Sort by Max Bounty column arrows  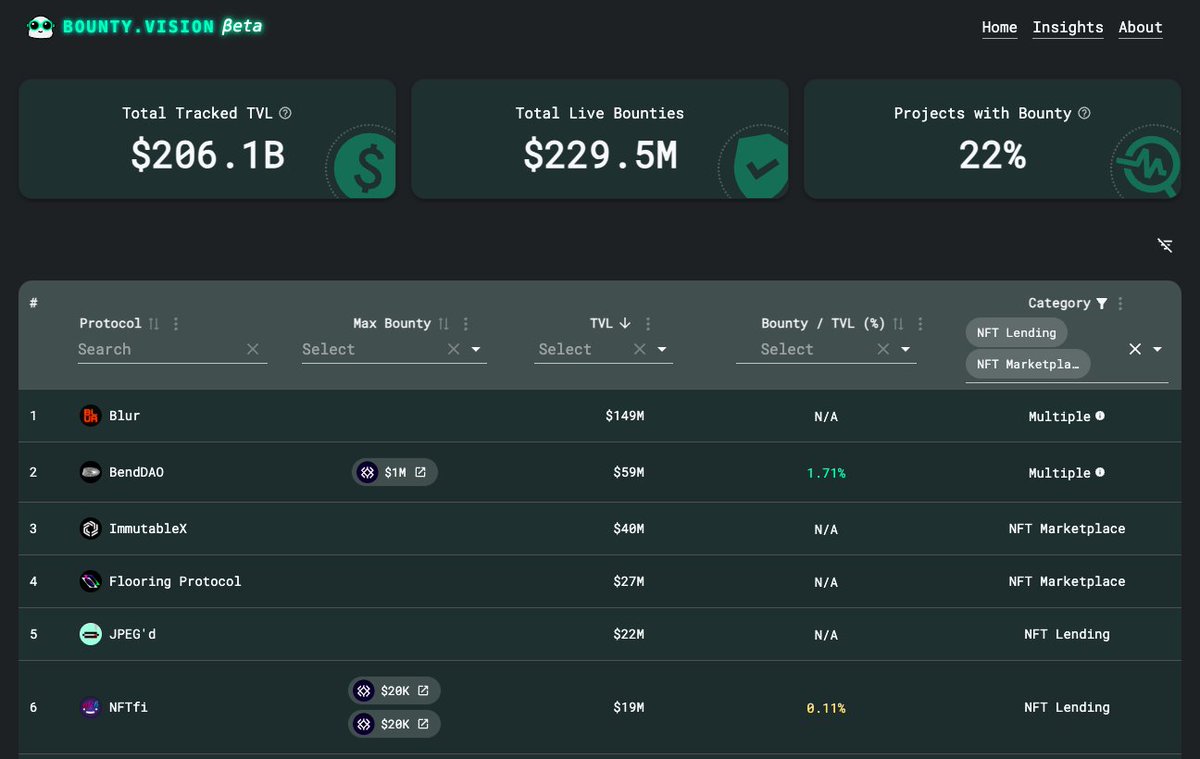(444, 323)
